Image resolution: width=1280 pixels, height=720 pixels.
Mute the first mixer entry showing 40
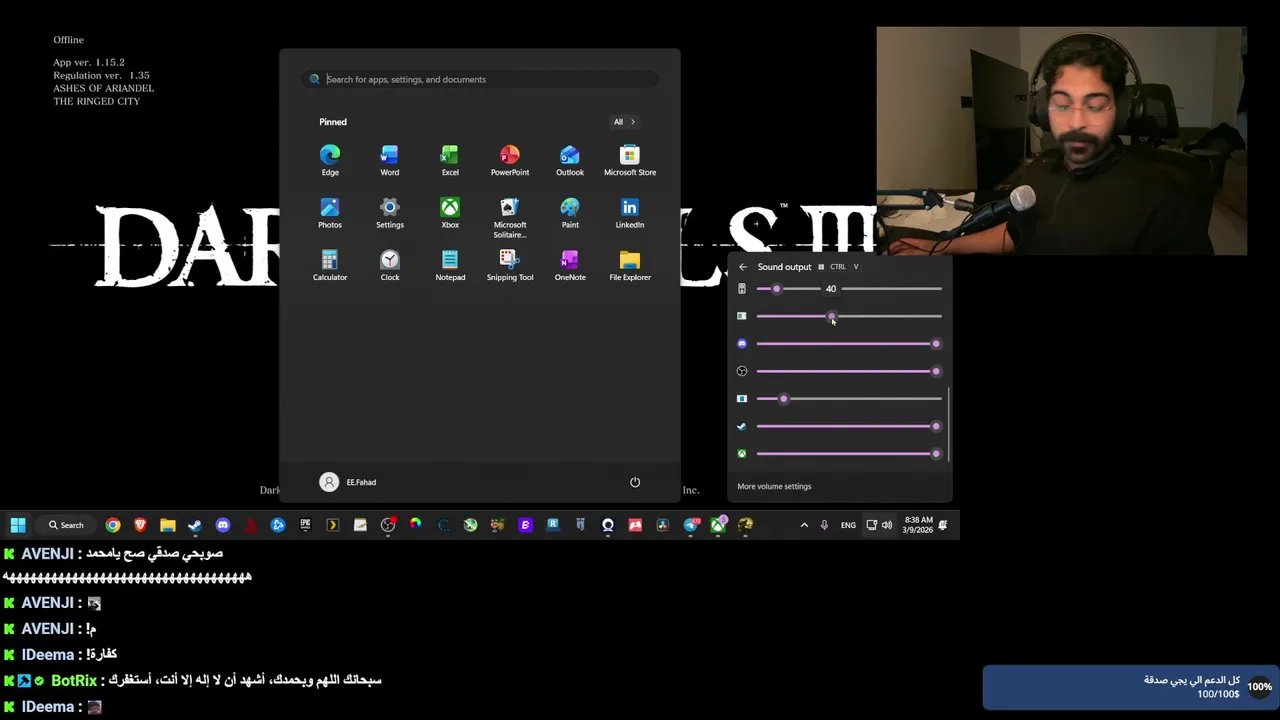742,289
